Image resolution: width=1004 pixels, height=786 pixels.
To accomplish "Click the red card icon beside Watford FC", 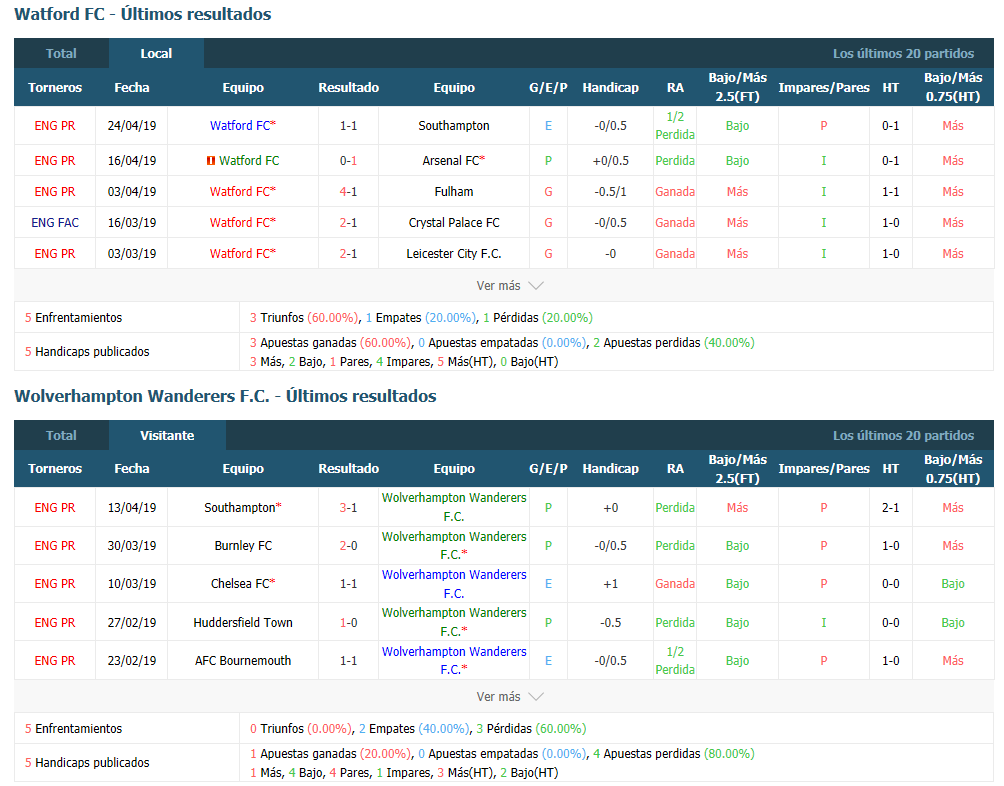I will click(x=210, y=161).
